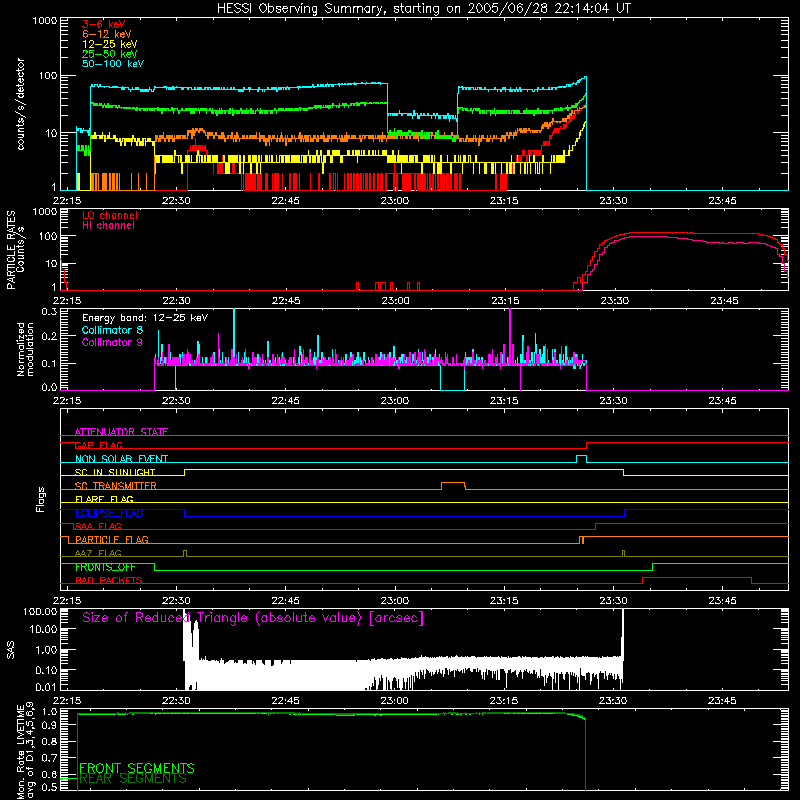
Task: Click the 'counts/s/detector' vertical axis label
Action: 21,104
